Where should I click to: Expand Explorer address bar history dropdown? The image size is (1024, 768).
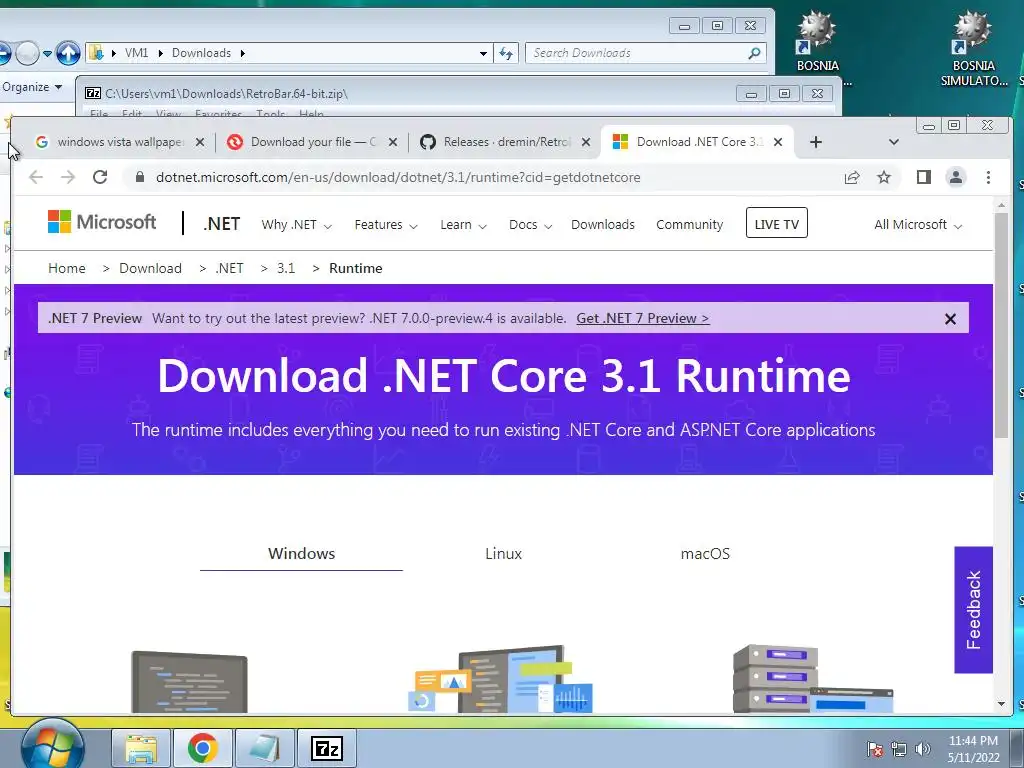tap(483, 54)
